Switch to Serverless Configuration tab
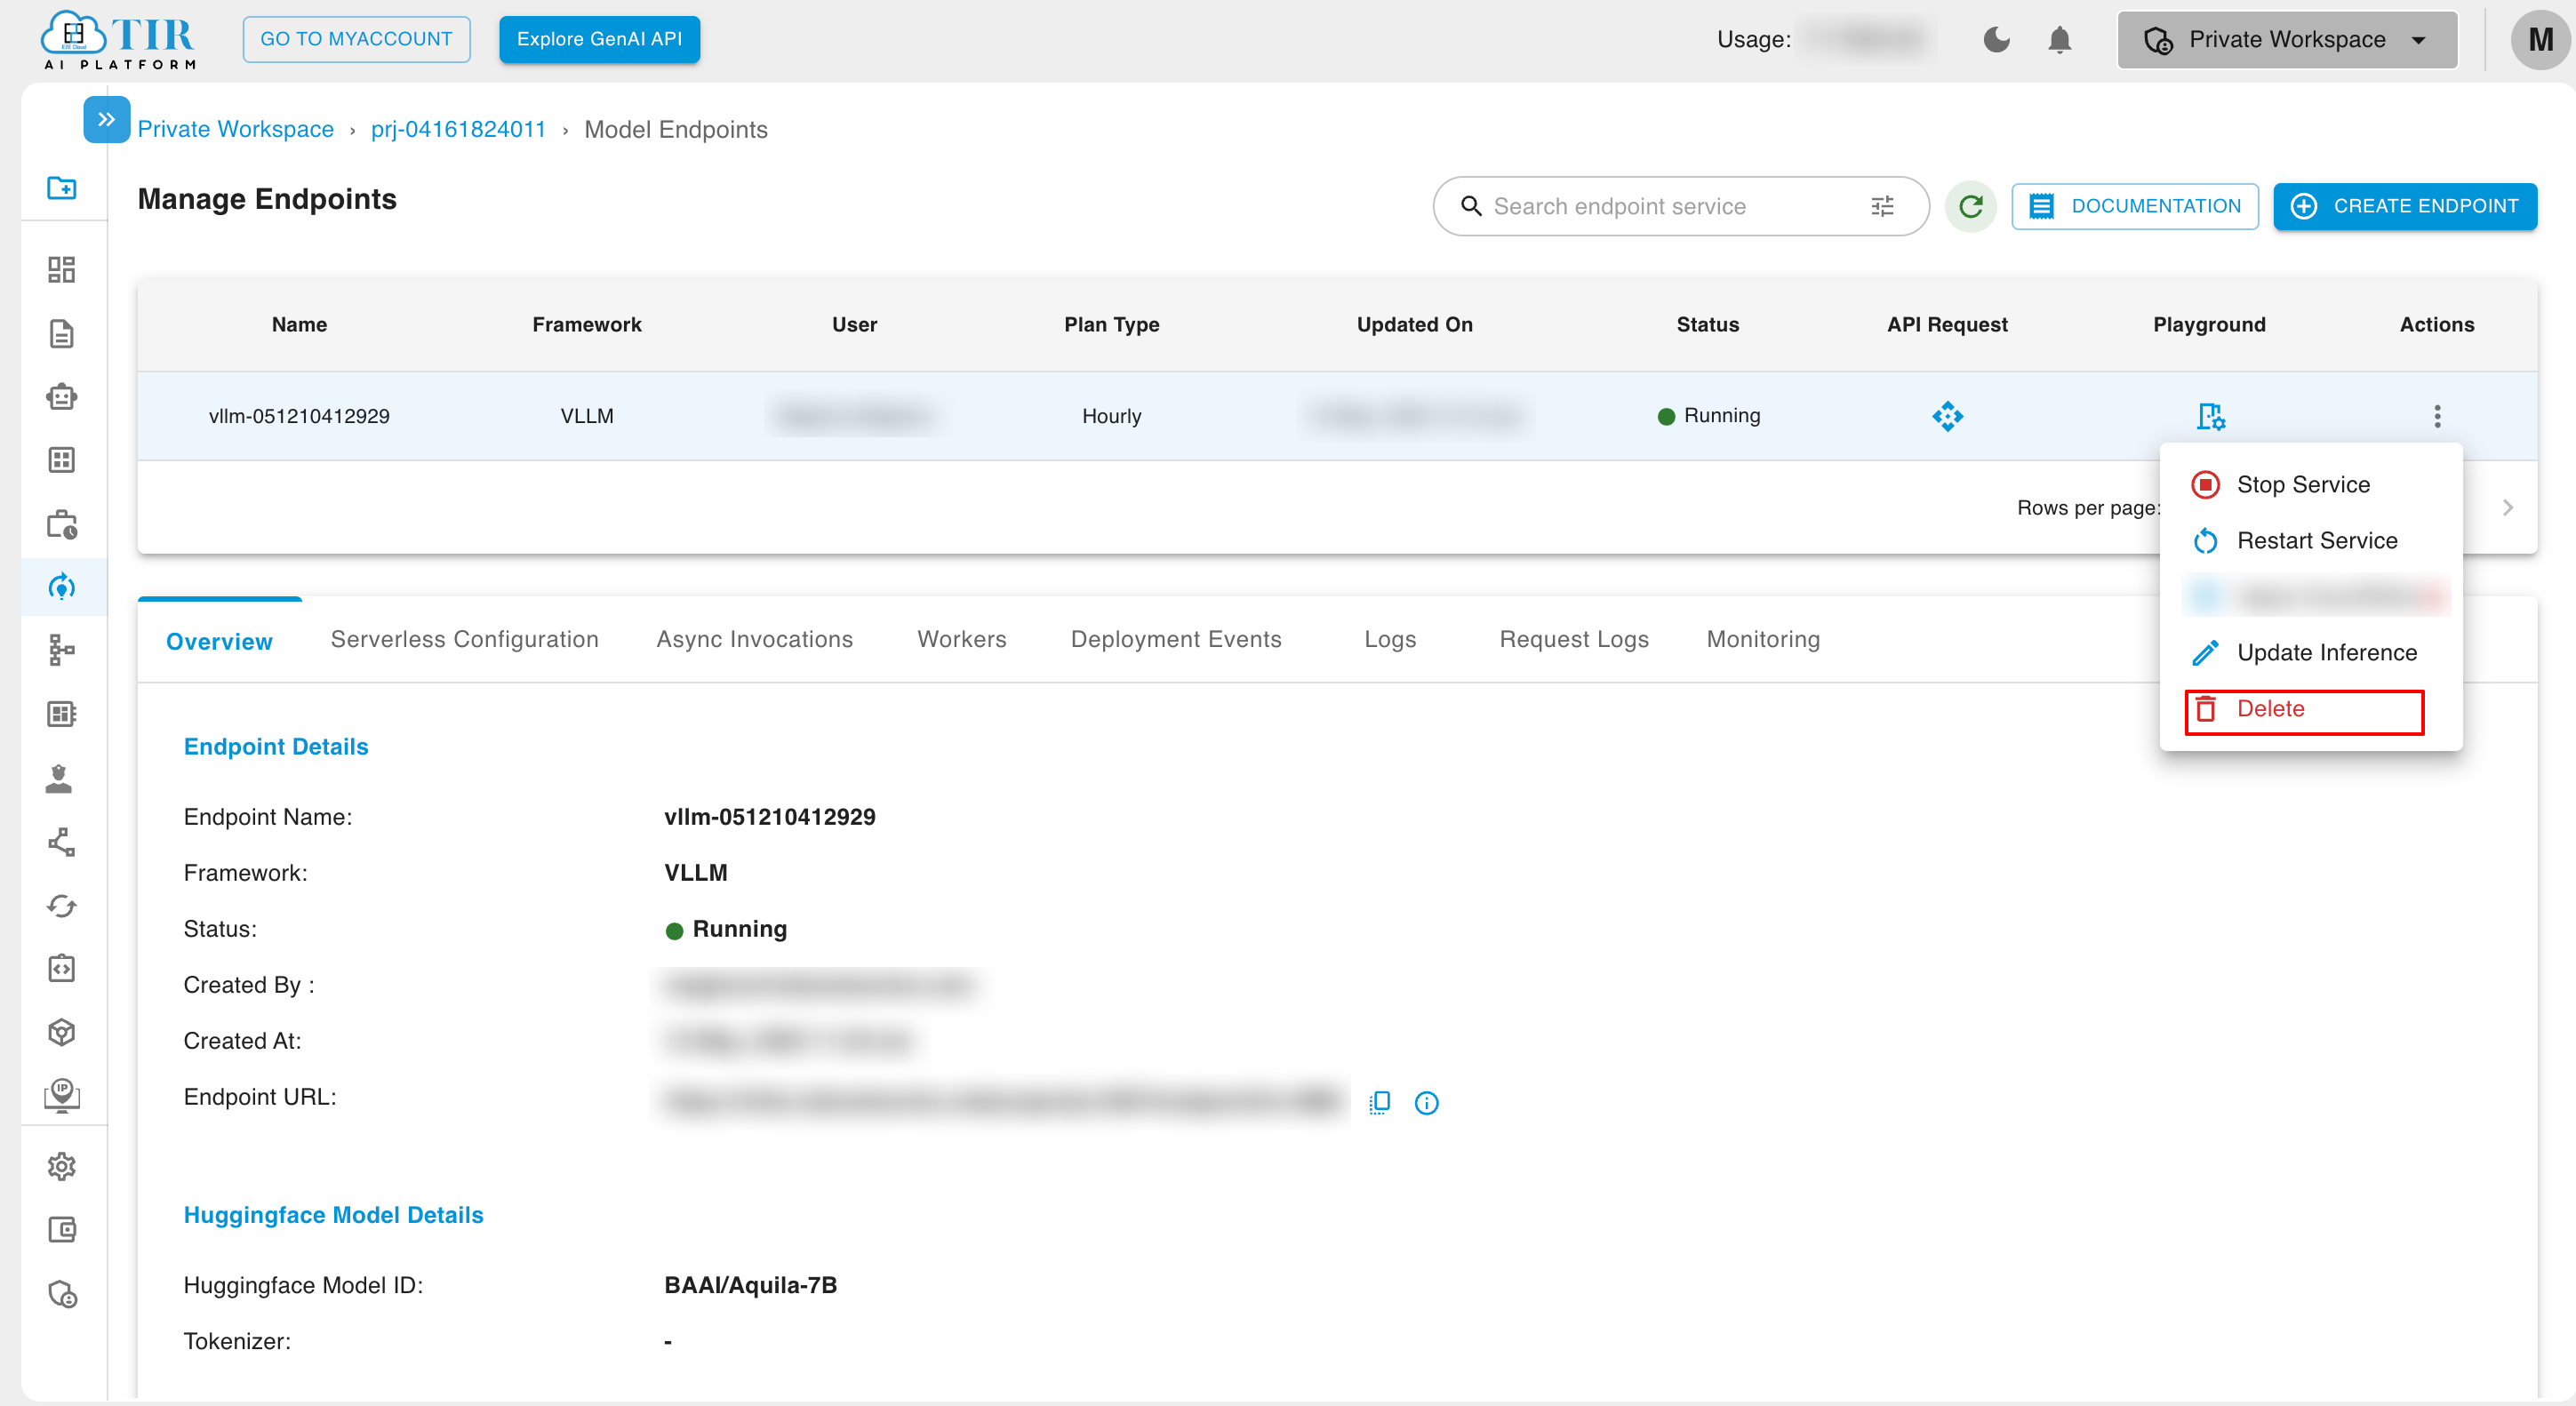 (464, 639)
